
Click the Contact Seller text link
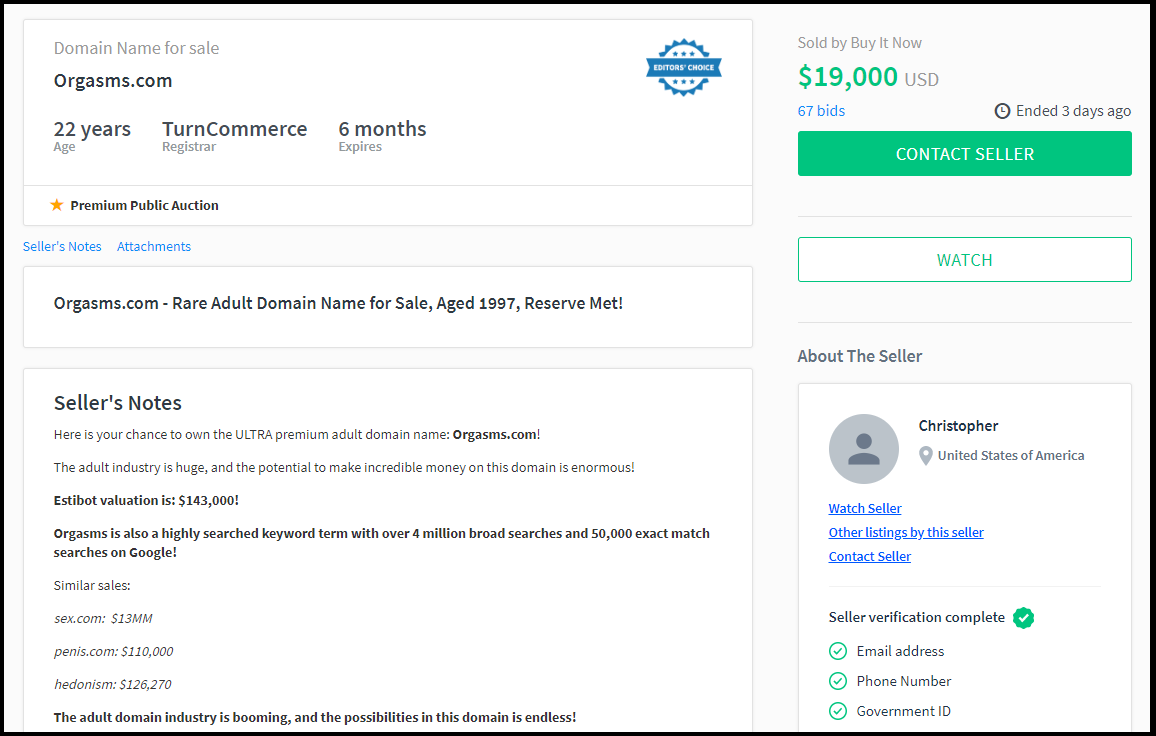(870, 556)
